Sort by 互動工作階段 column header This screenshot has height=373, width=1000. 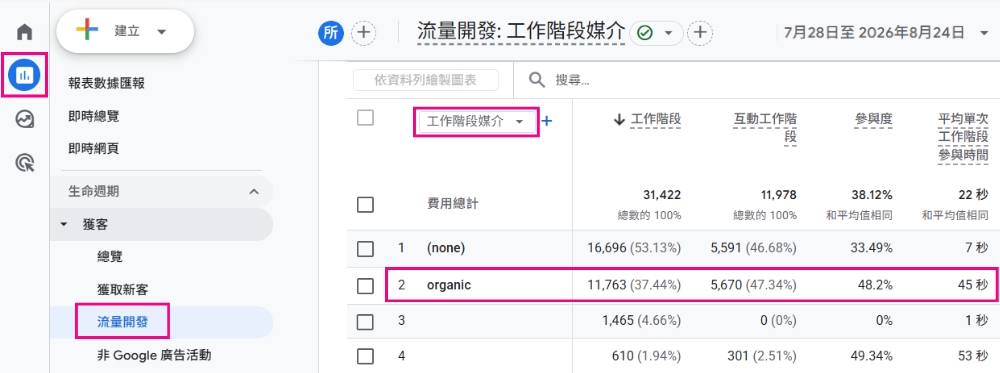[765, 128]
